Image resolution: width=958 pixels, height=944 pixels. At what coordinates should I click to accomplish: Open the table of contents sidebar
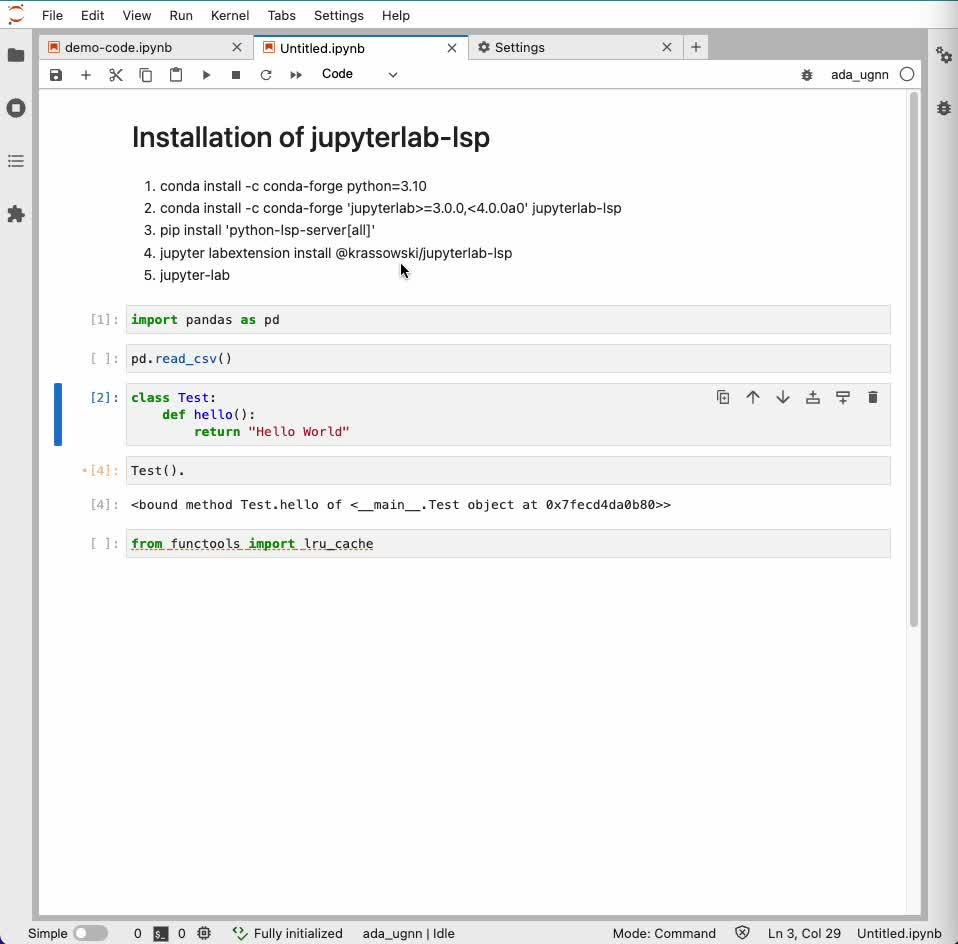(x=16, y=160)
